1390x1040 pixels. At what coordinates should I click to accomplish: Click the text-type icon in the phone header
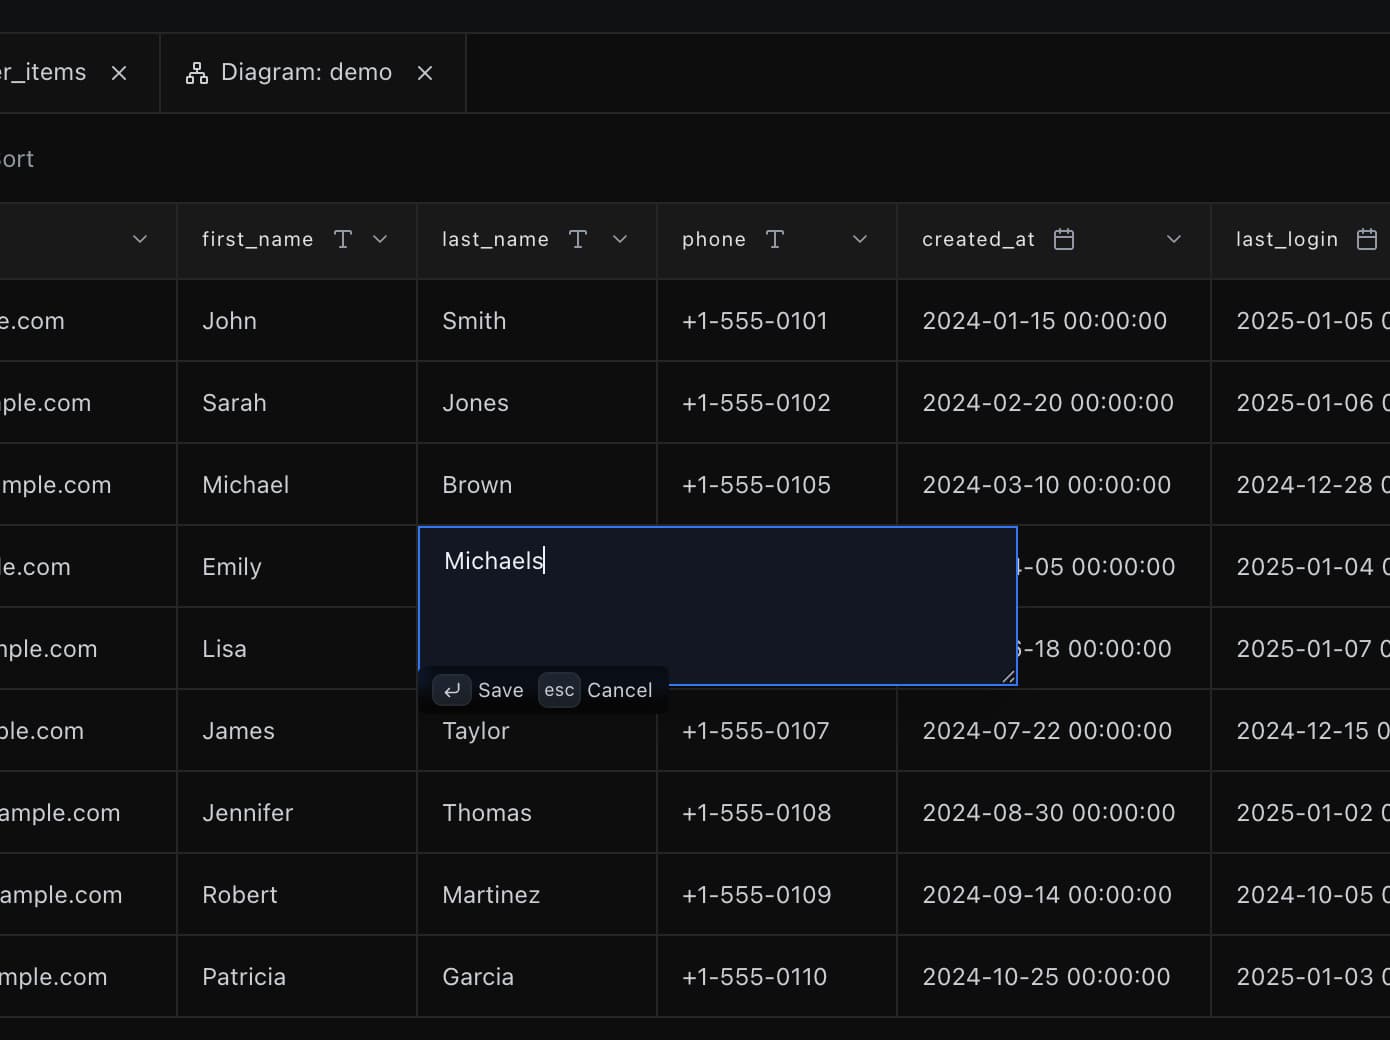[x=774, y=239]
